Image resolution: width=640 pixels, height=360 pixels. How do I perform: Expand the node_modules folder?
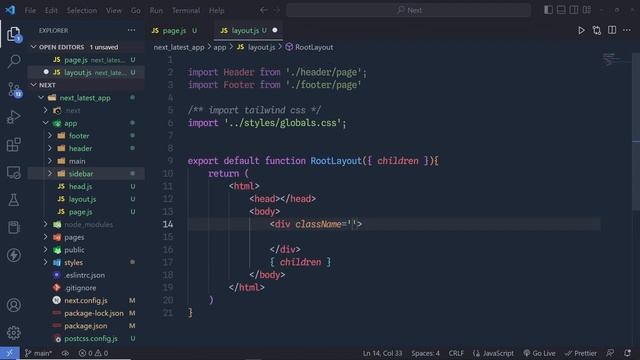point(46,224)
